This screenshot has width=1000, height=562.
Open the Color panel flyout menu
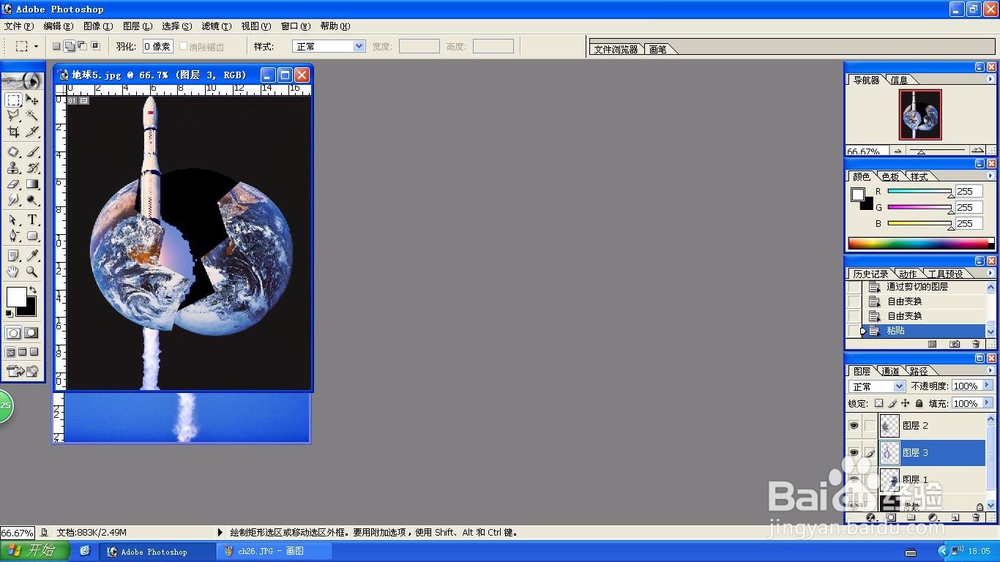click(x=990, y=175)
